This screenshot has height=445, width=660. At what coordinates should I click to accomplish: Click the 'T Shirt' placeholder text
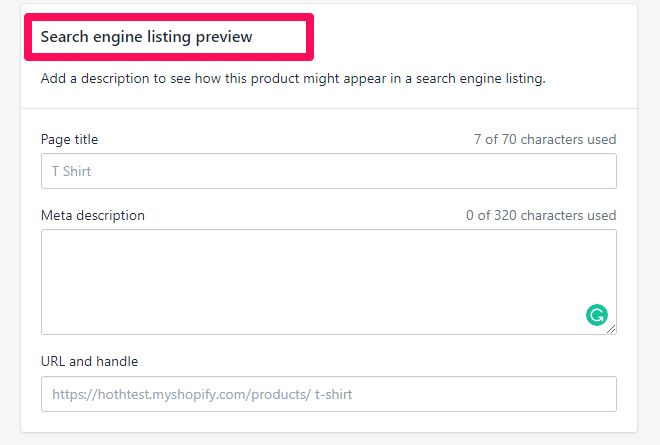coord(71,171)
